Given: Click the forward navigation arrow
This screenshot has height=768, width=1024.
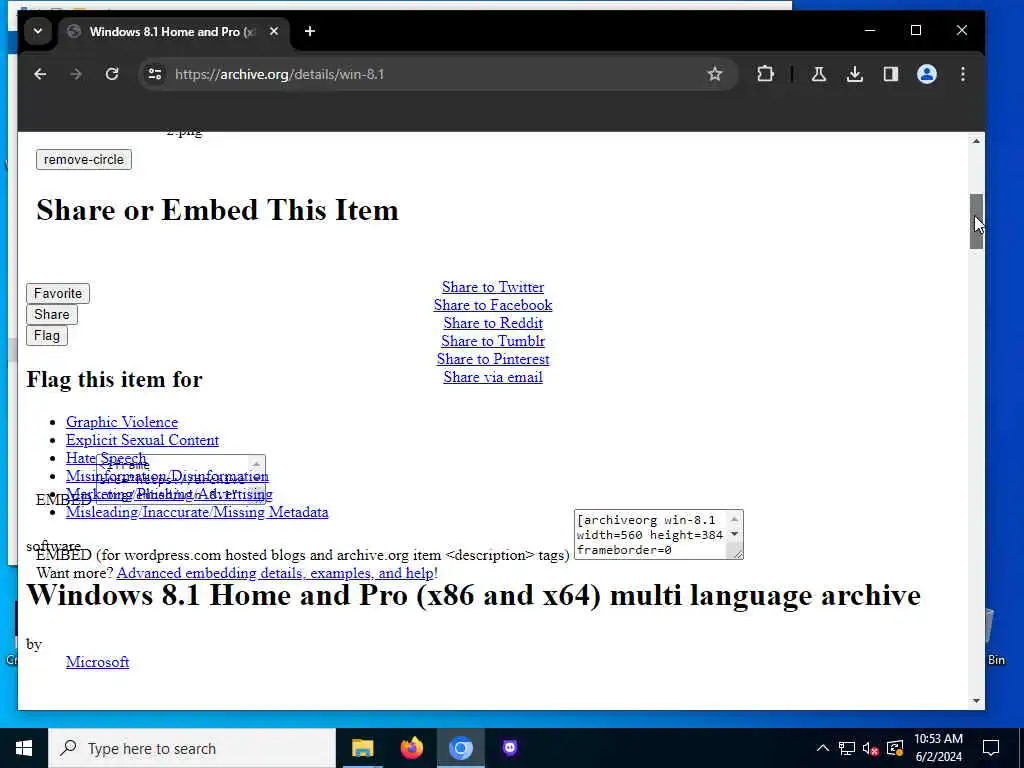Looking at the screenshot, I should click(76, 74).
